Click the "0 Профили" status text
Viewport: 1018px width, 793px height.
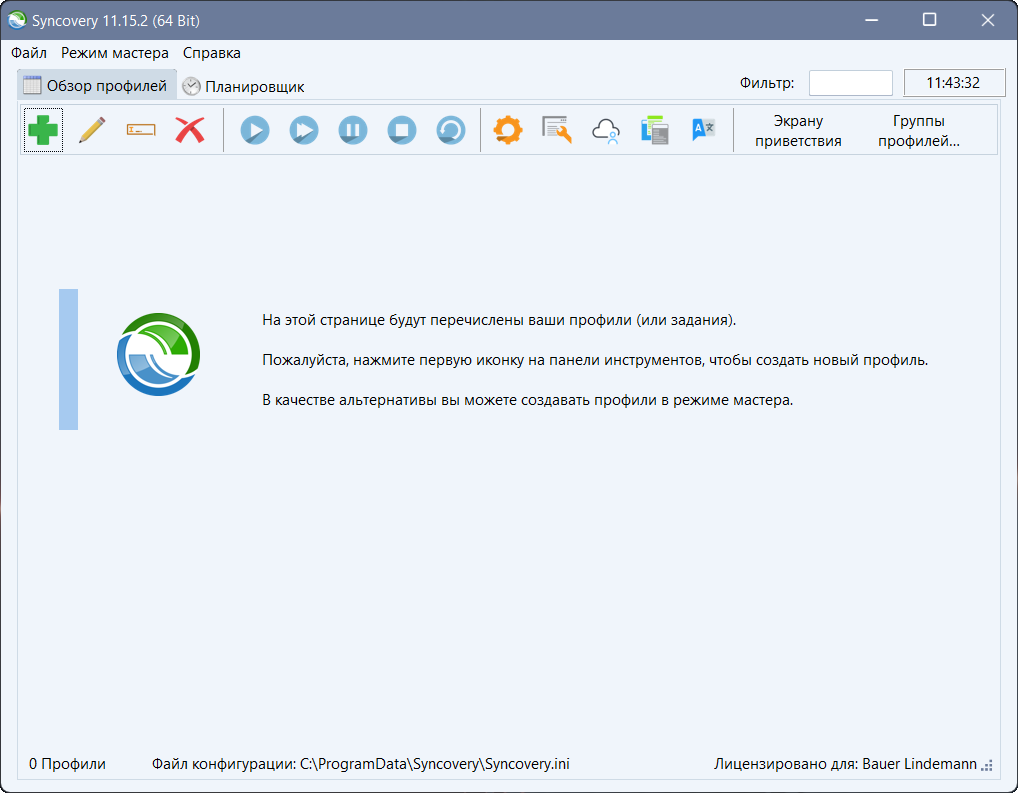click(x=67, y=764)
